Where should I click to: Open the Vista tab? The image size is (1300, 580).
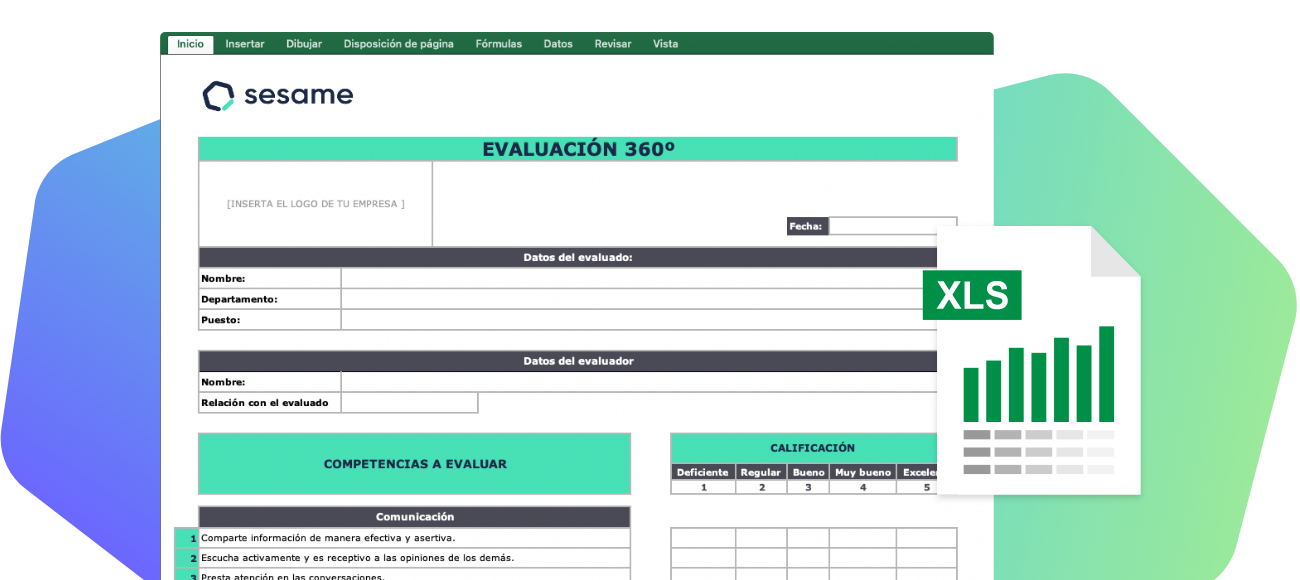click(666, 44)
